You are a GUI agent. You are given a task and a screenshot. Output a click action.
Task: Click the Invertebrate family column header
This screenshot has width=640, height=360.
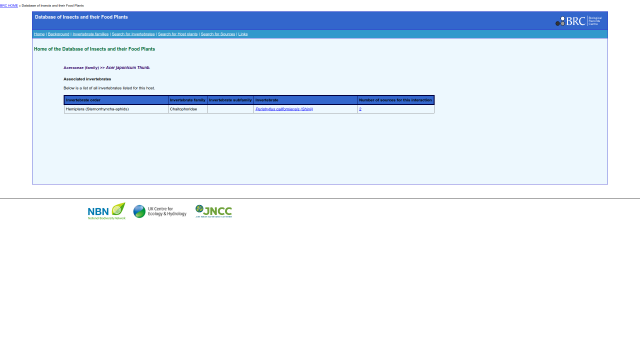pyautogui.click(x=188, y=100)
